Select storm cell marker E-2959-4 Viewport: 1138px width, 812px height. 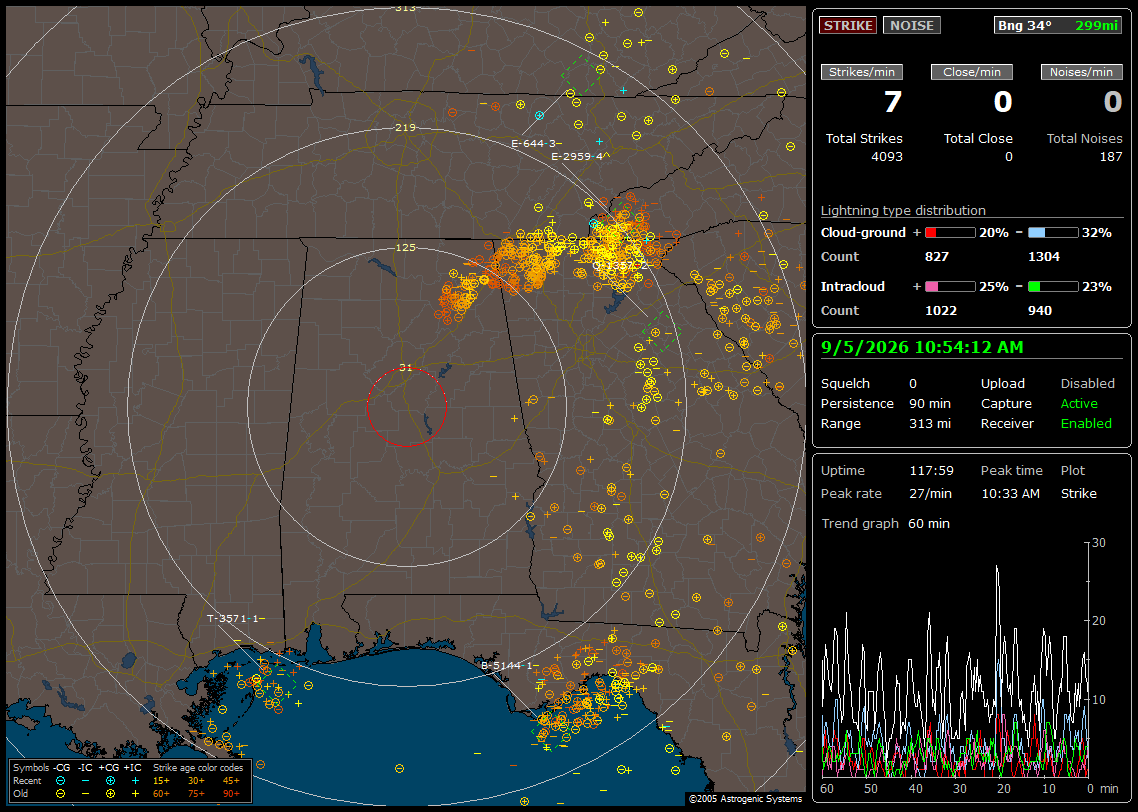click(580, 156)
